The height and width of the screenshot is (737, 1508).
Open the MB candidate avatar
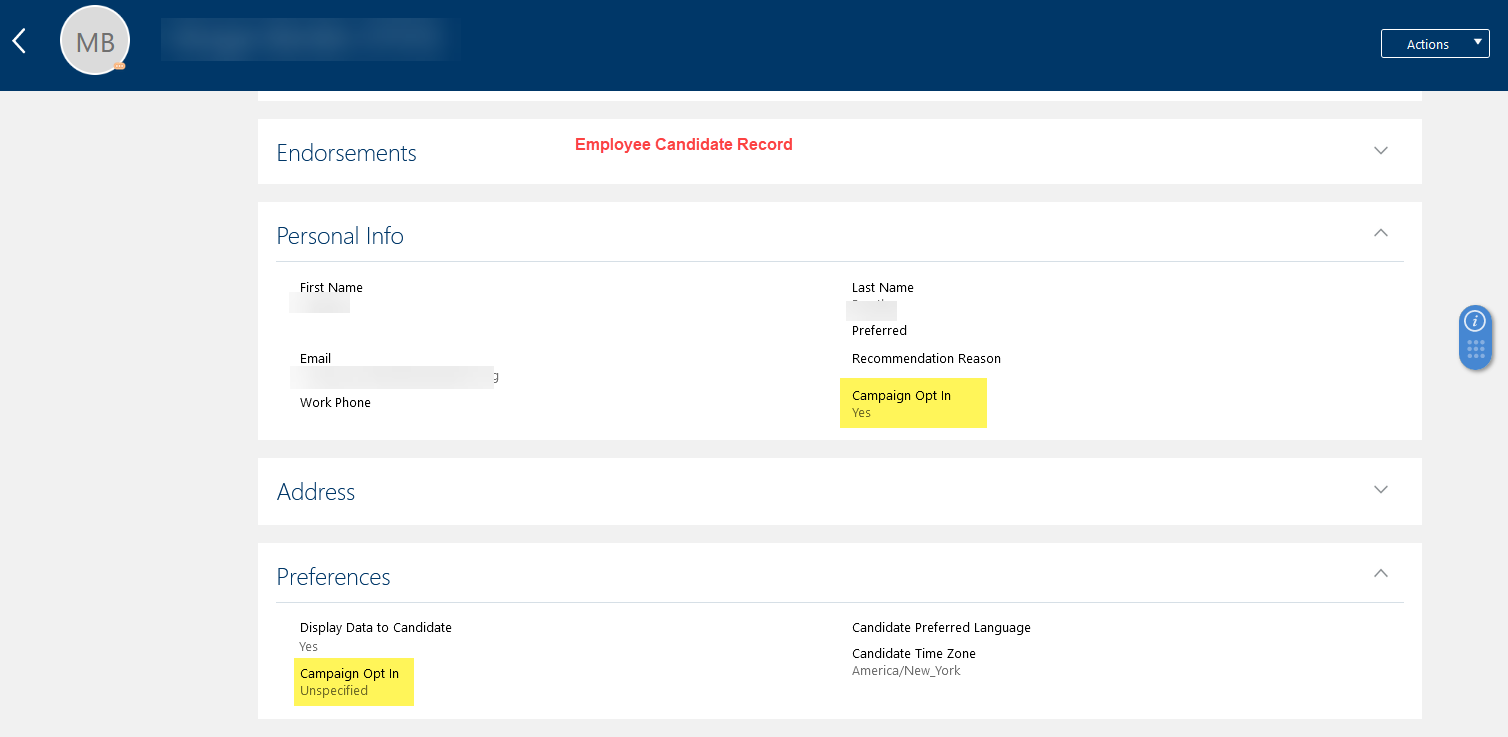(x=95, y=40)
